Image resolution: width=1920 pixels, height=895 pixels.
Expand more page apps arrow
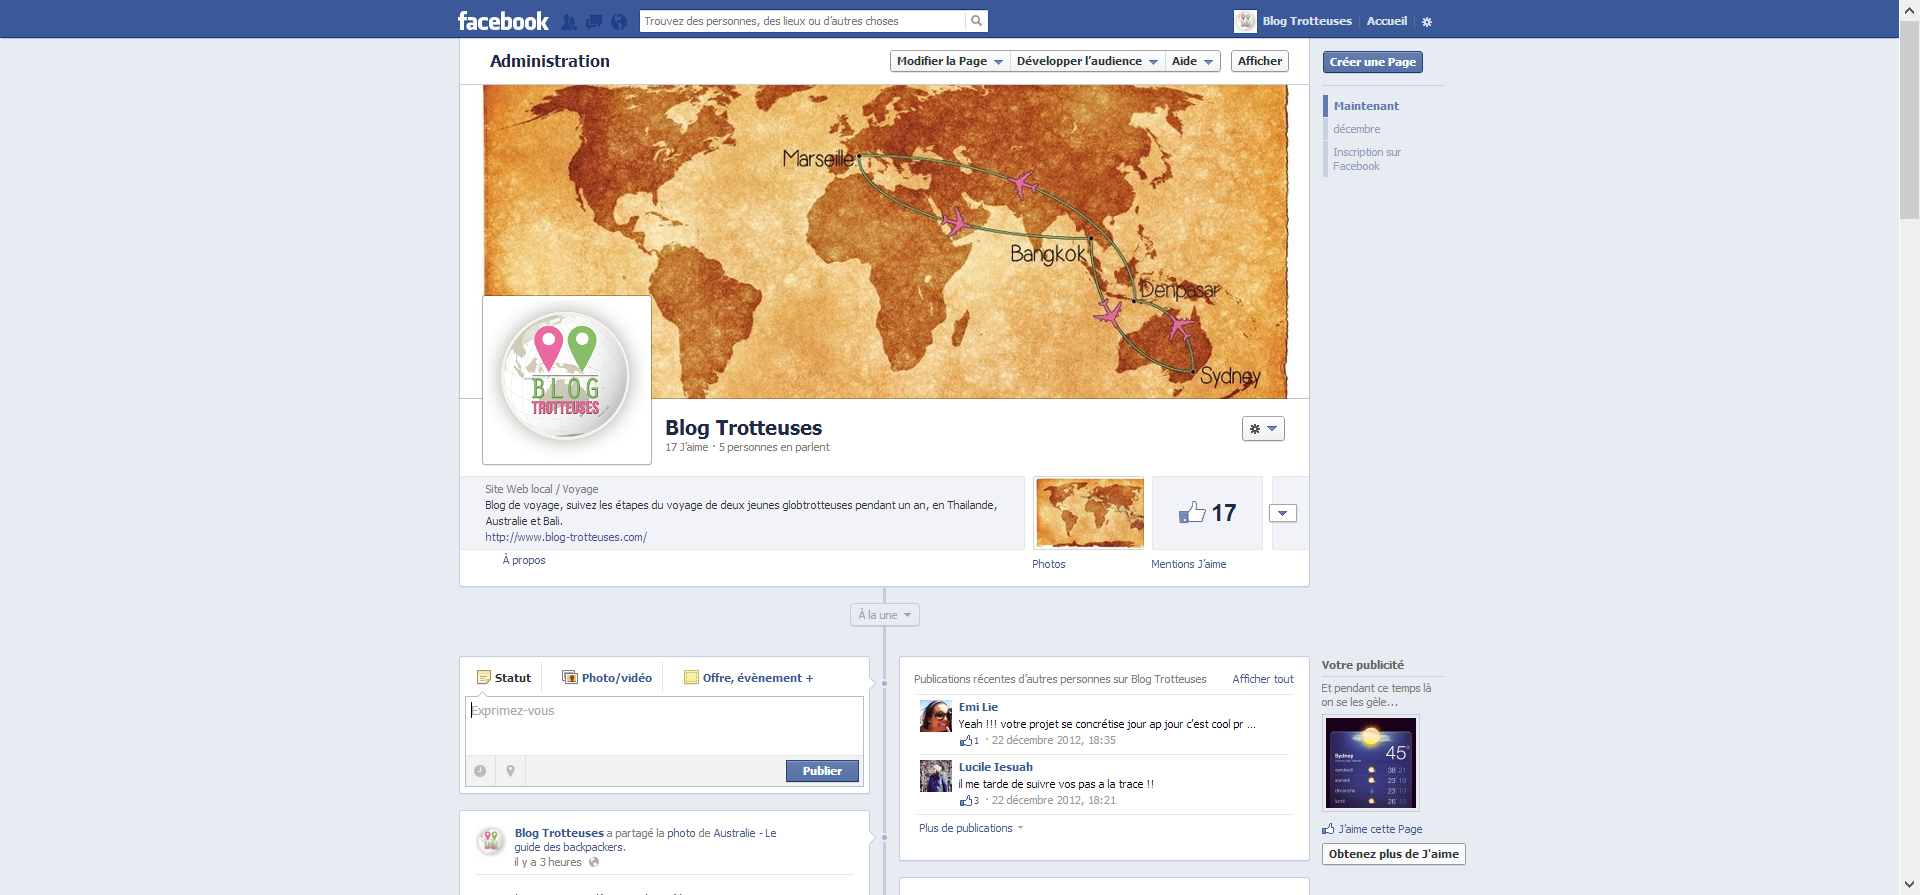(x=1282, y=513)
